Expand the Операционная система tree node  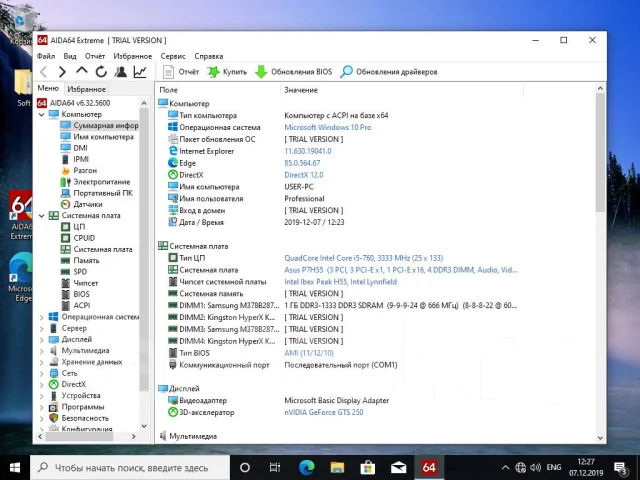(x=42, y=317)
